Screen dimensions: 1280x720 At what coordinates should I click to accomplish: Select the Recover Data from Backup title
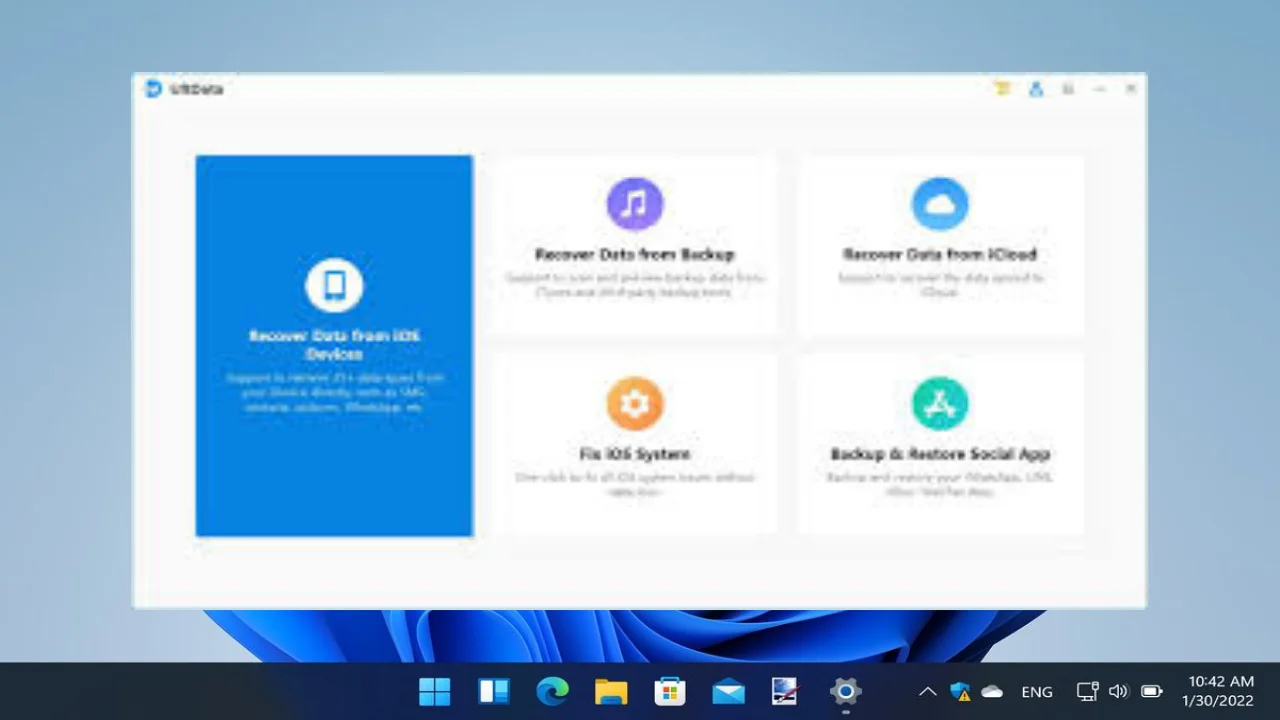635,254
